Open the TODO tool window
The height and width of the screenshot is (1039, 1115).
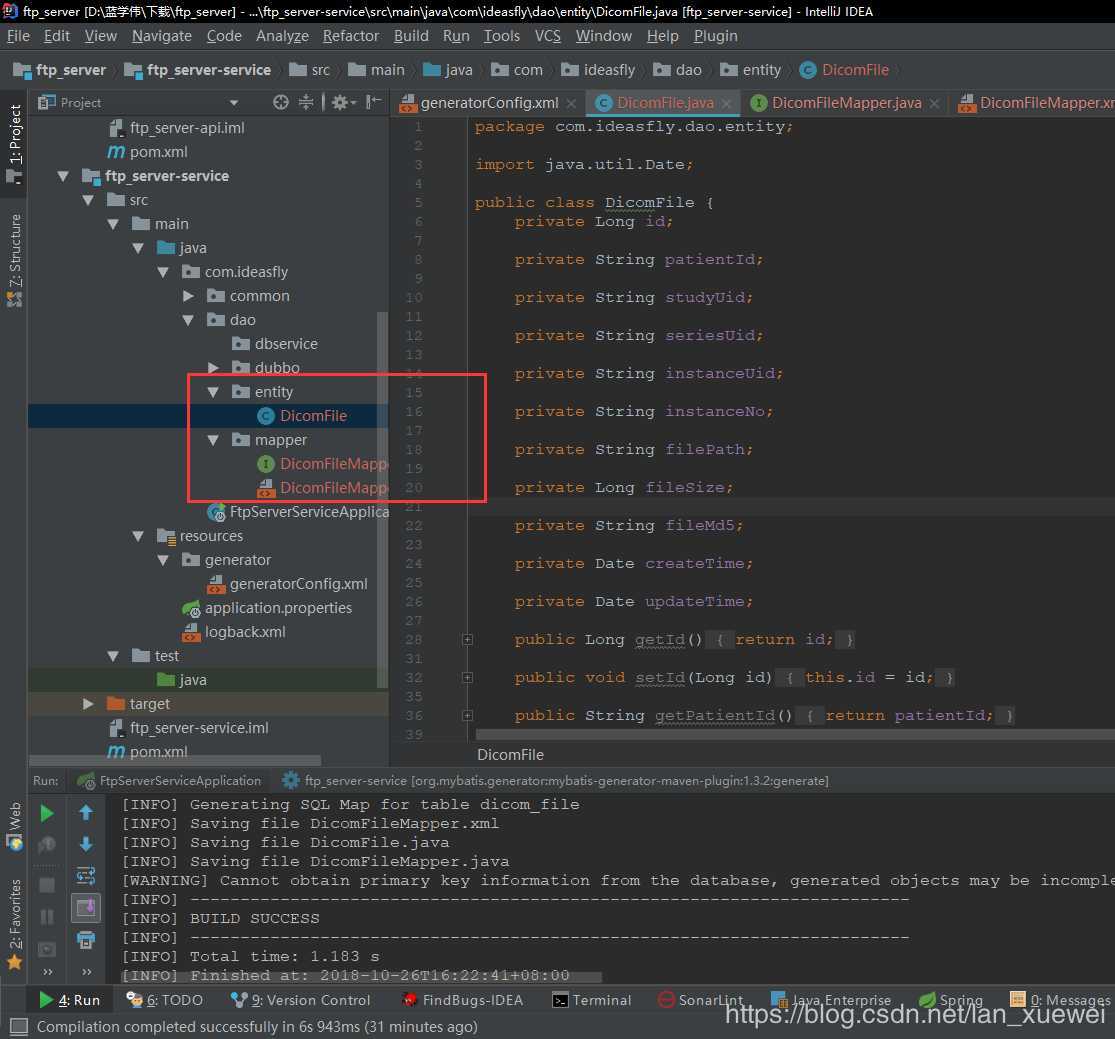pyautogui.click(x=164, y=1000)
